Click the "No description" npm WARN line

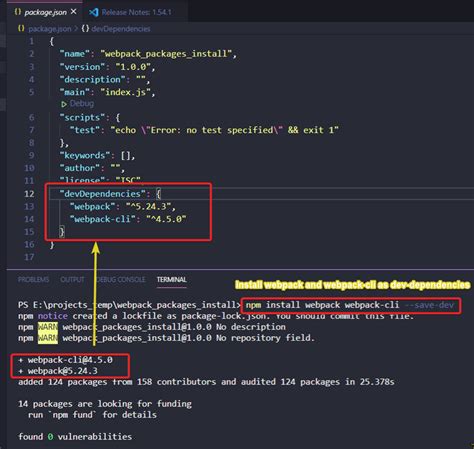[x=152, y=327]
